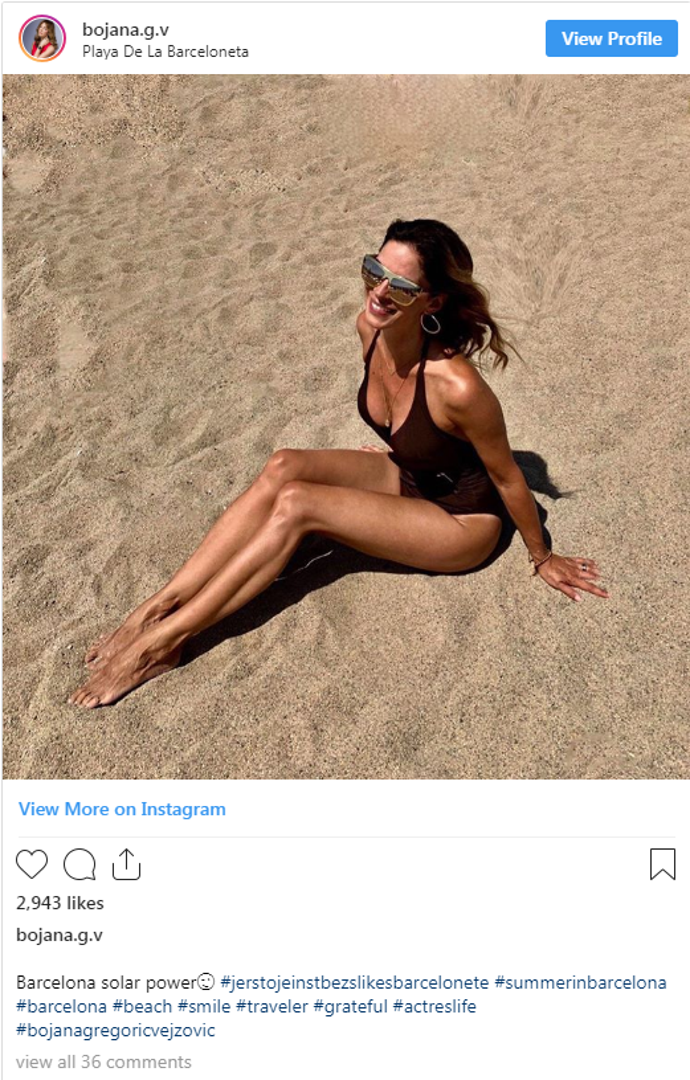Viewport: 690px width, 1080px height.
Task: Open the #traveler hashtag
Action: pyautogui.click(x=271, y=1006)
